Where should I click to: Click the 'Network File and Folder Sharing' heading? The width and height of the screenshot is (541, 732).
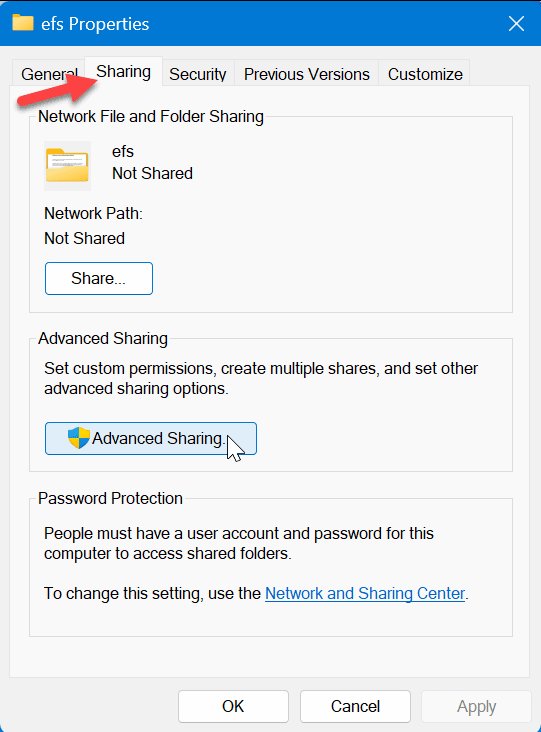151,116
